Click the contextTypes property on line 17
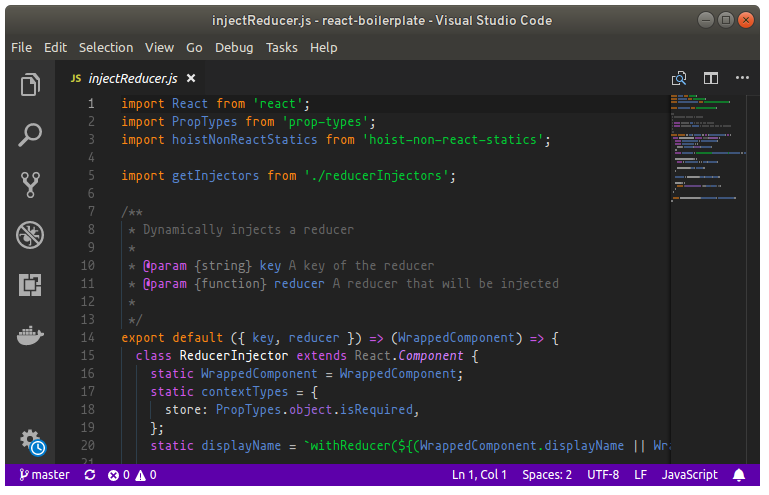769x495 pixels. (245, 391)
